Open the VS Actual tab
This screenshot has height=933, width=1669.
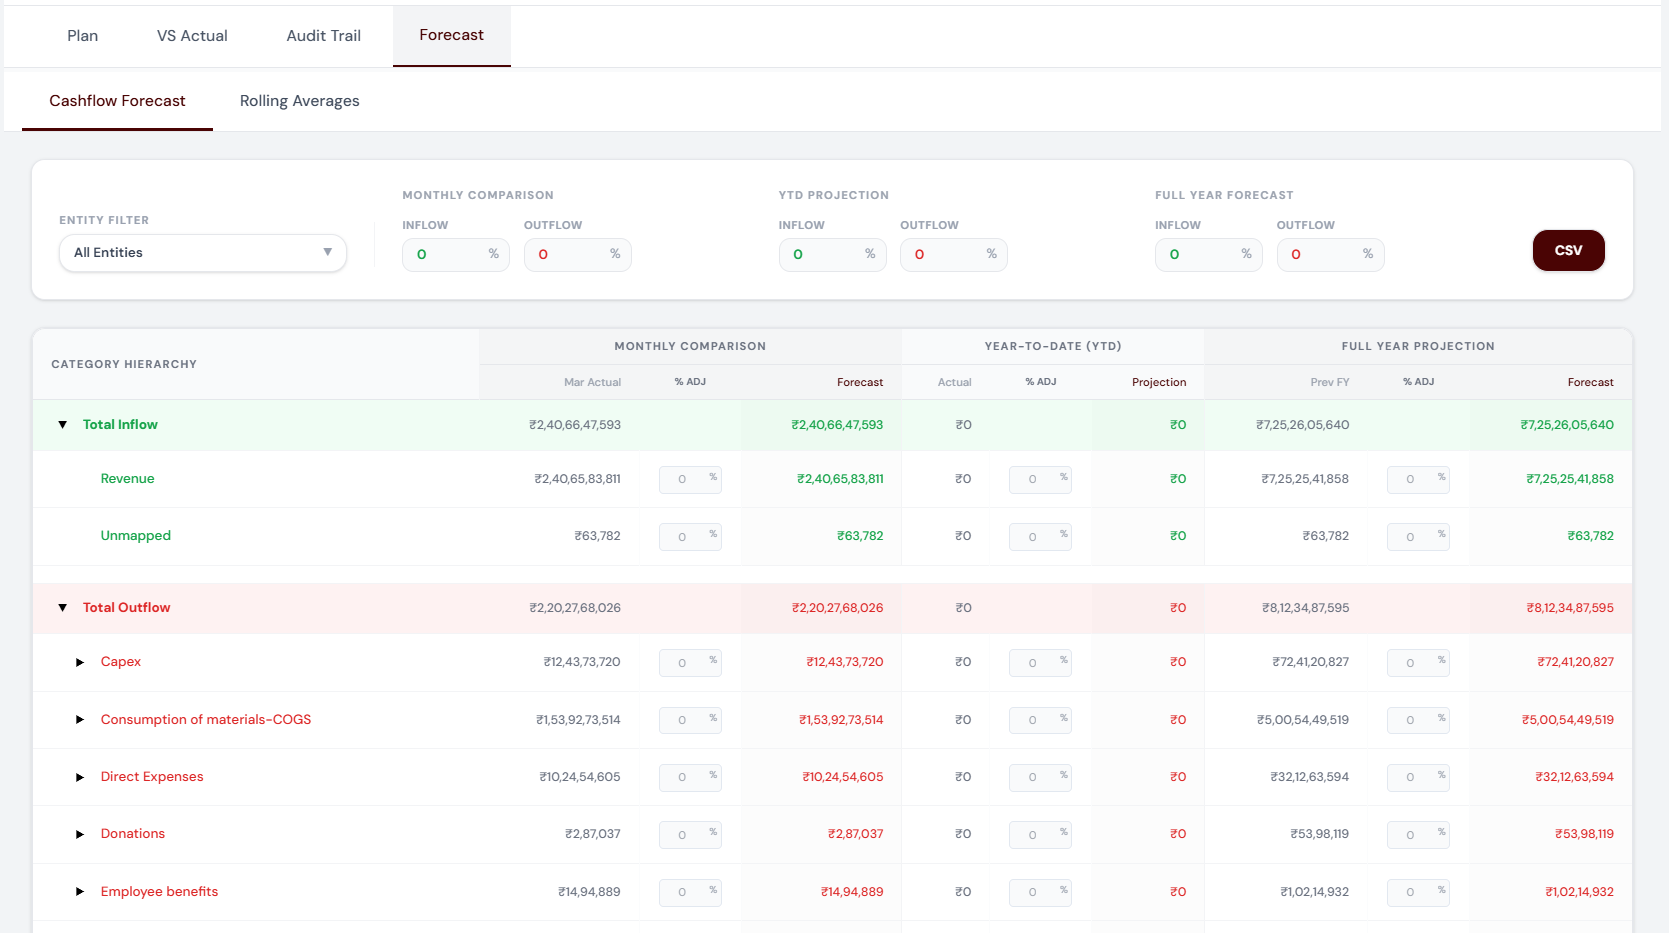[192, 36]
